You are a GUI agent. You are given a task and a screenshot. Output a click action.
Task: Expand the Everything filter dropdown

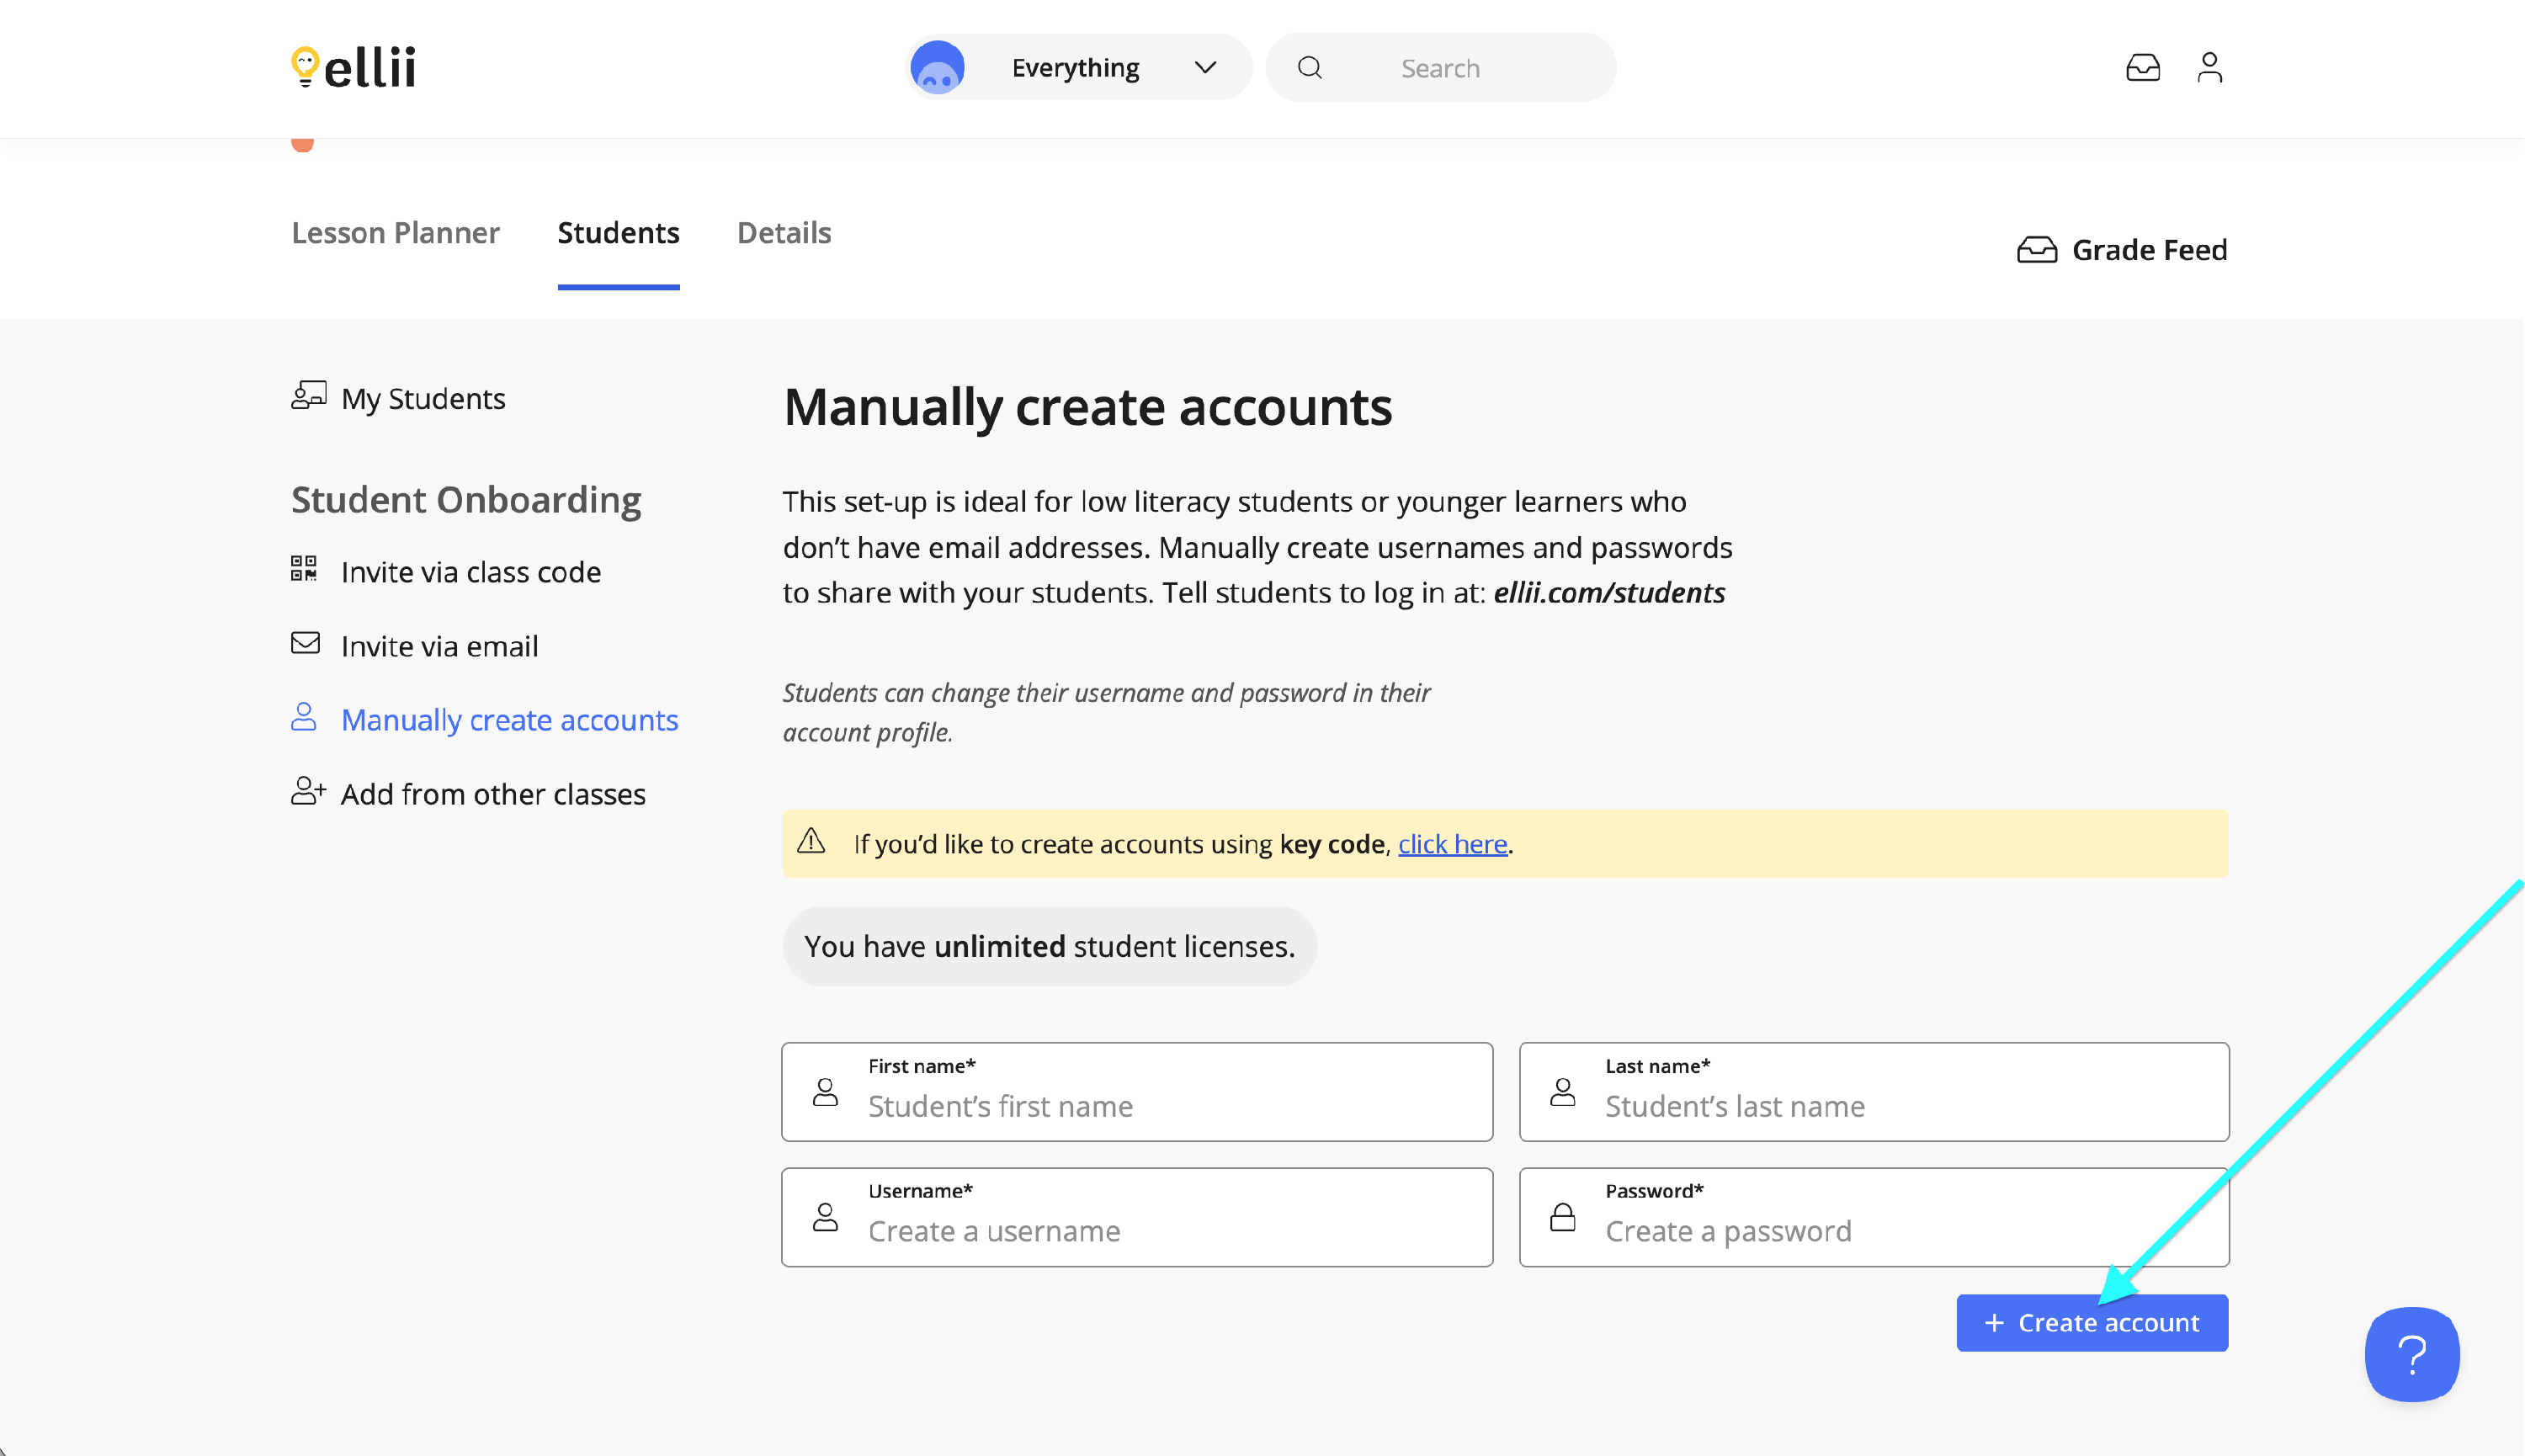coord(1076,67)
